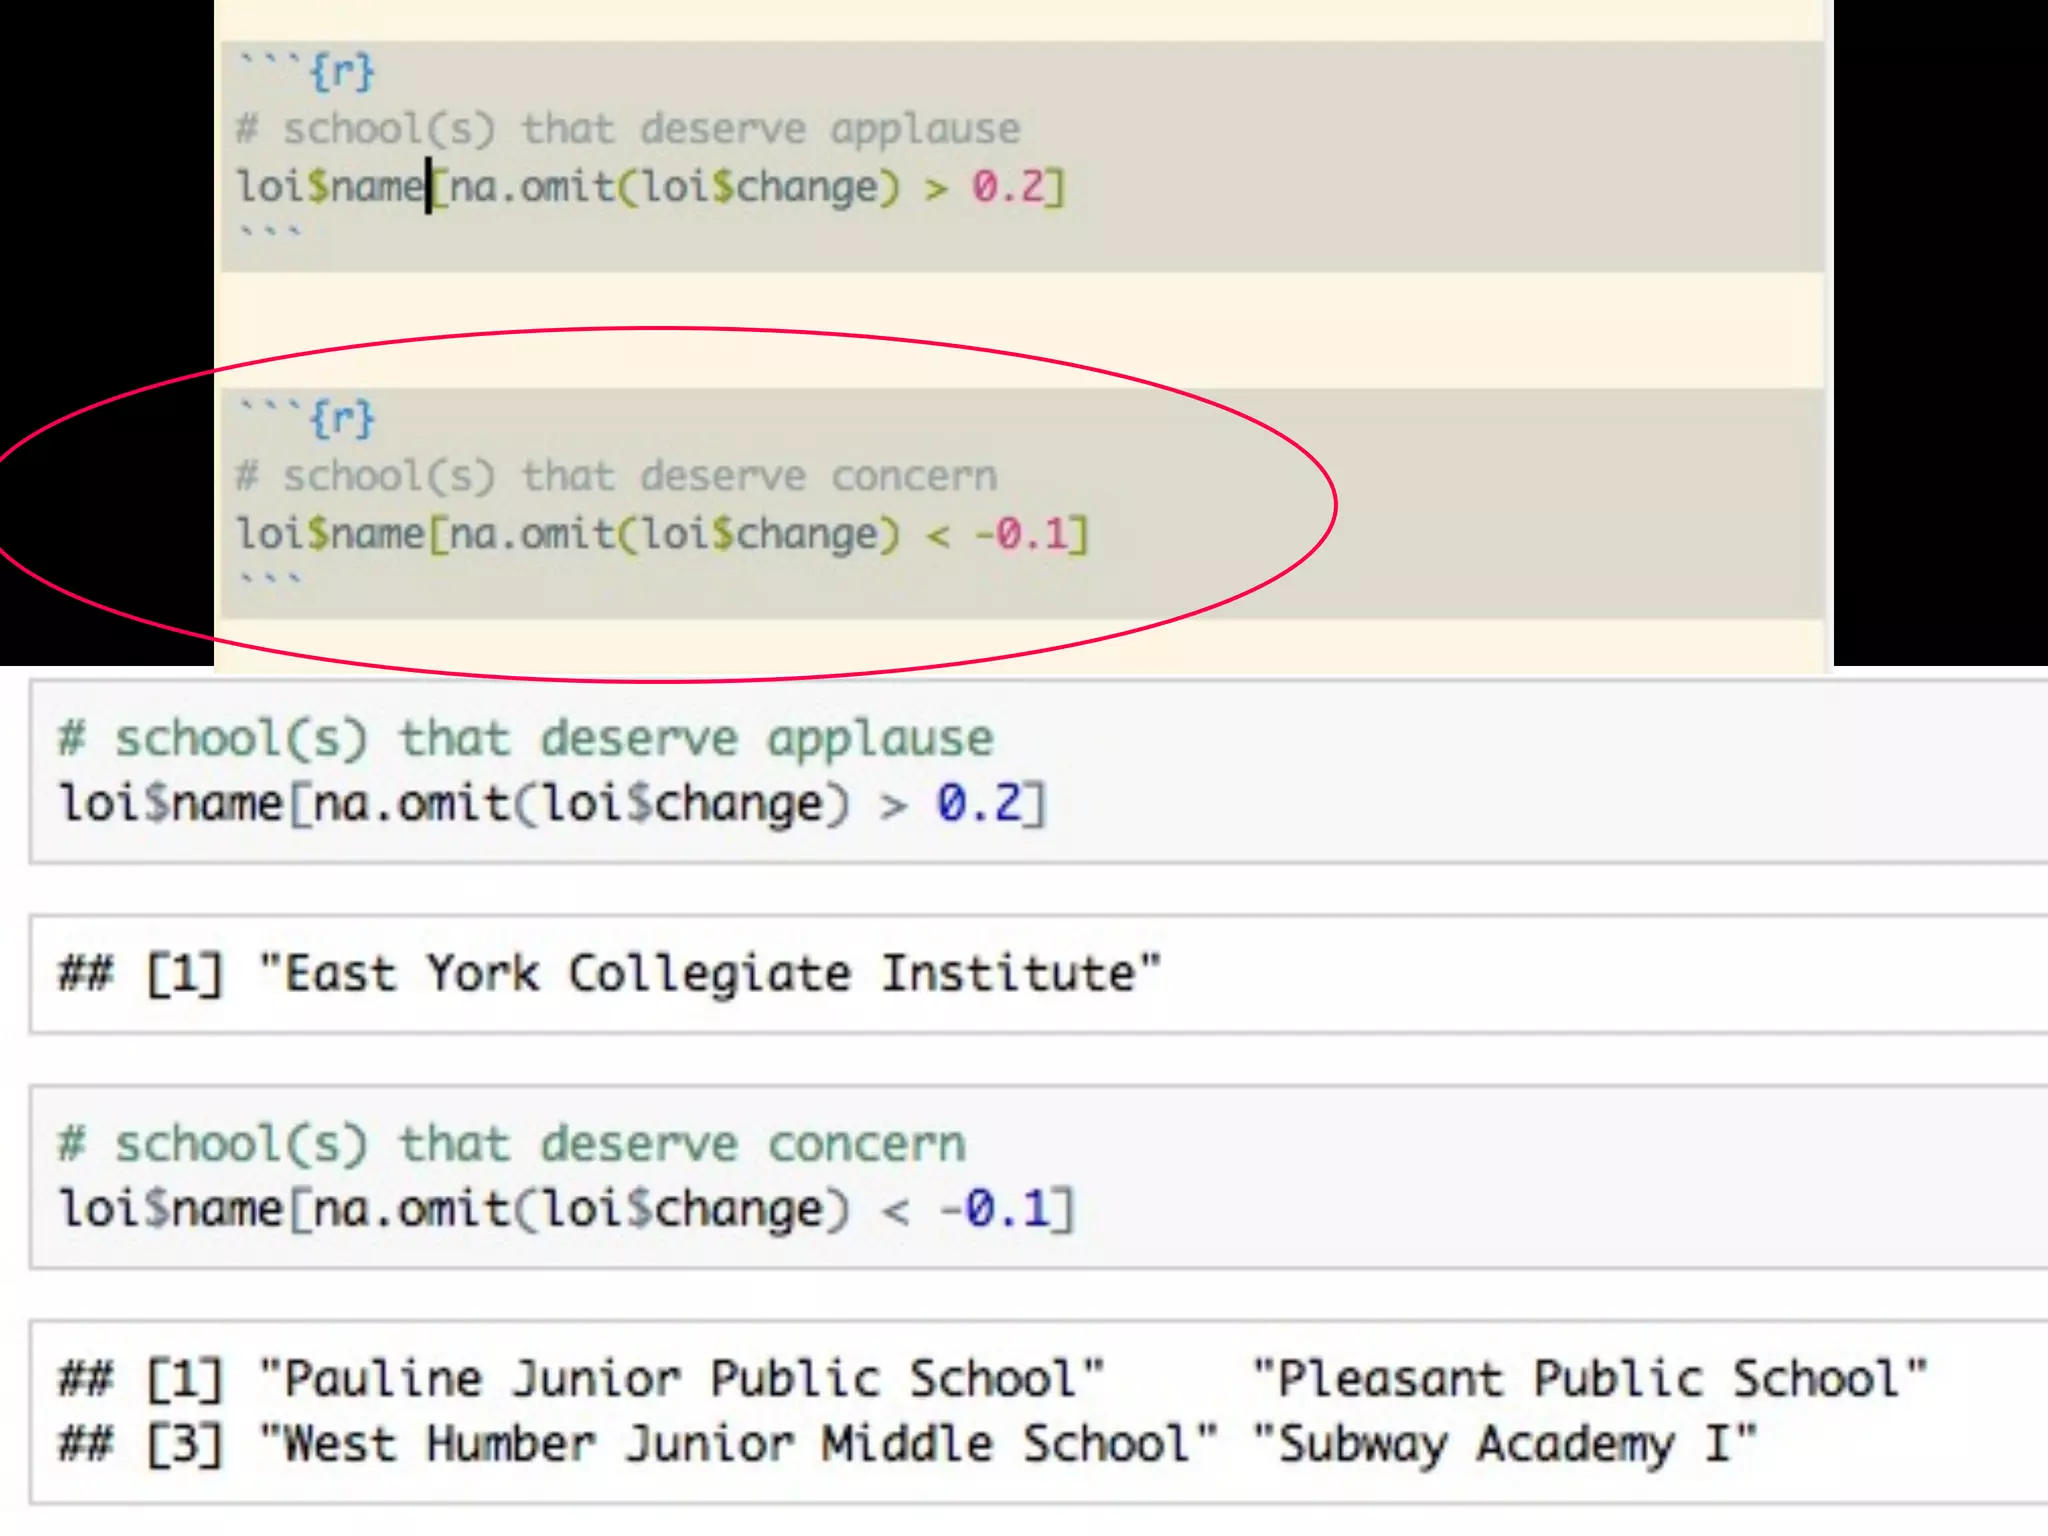This screenshot has width=2048, height=1536.
Task: Select Pleasant Public School result
Action: pyautogui.click(x=1590, y=1380)
